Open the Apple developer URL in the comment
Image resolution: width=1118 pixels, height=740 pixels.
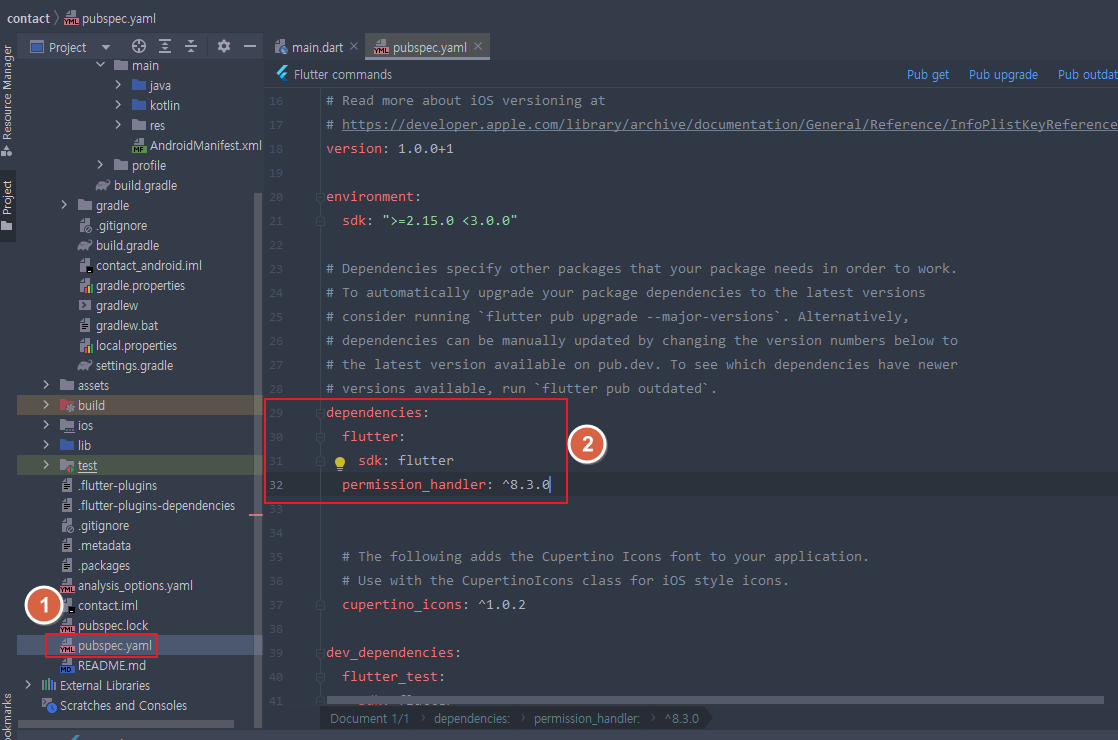pyautogui.click(x=729, y=125)
